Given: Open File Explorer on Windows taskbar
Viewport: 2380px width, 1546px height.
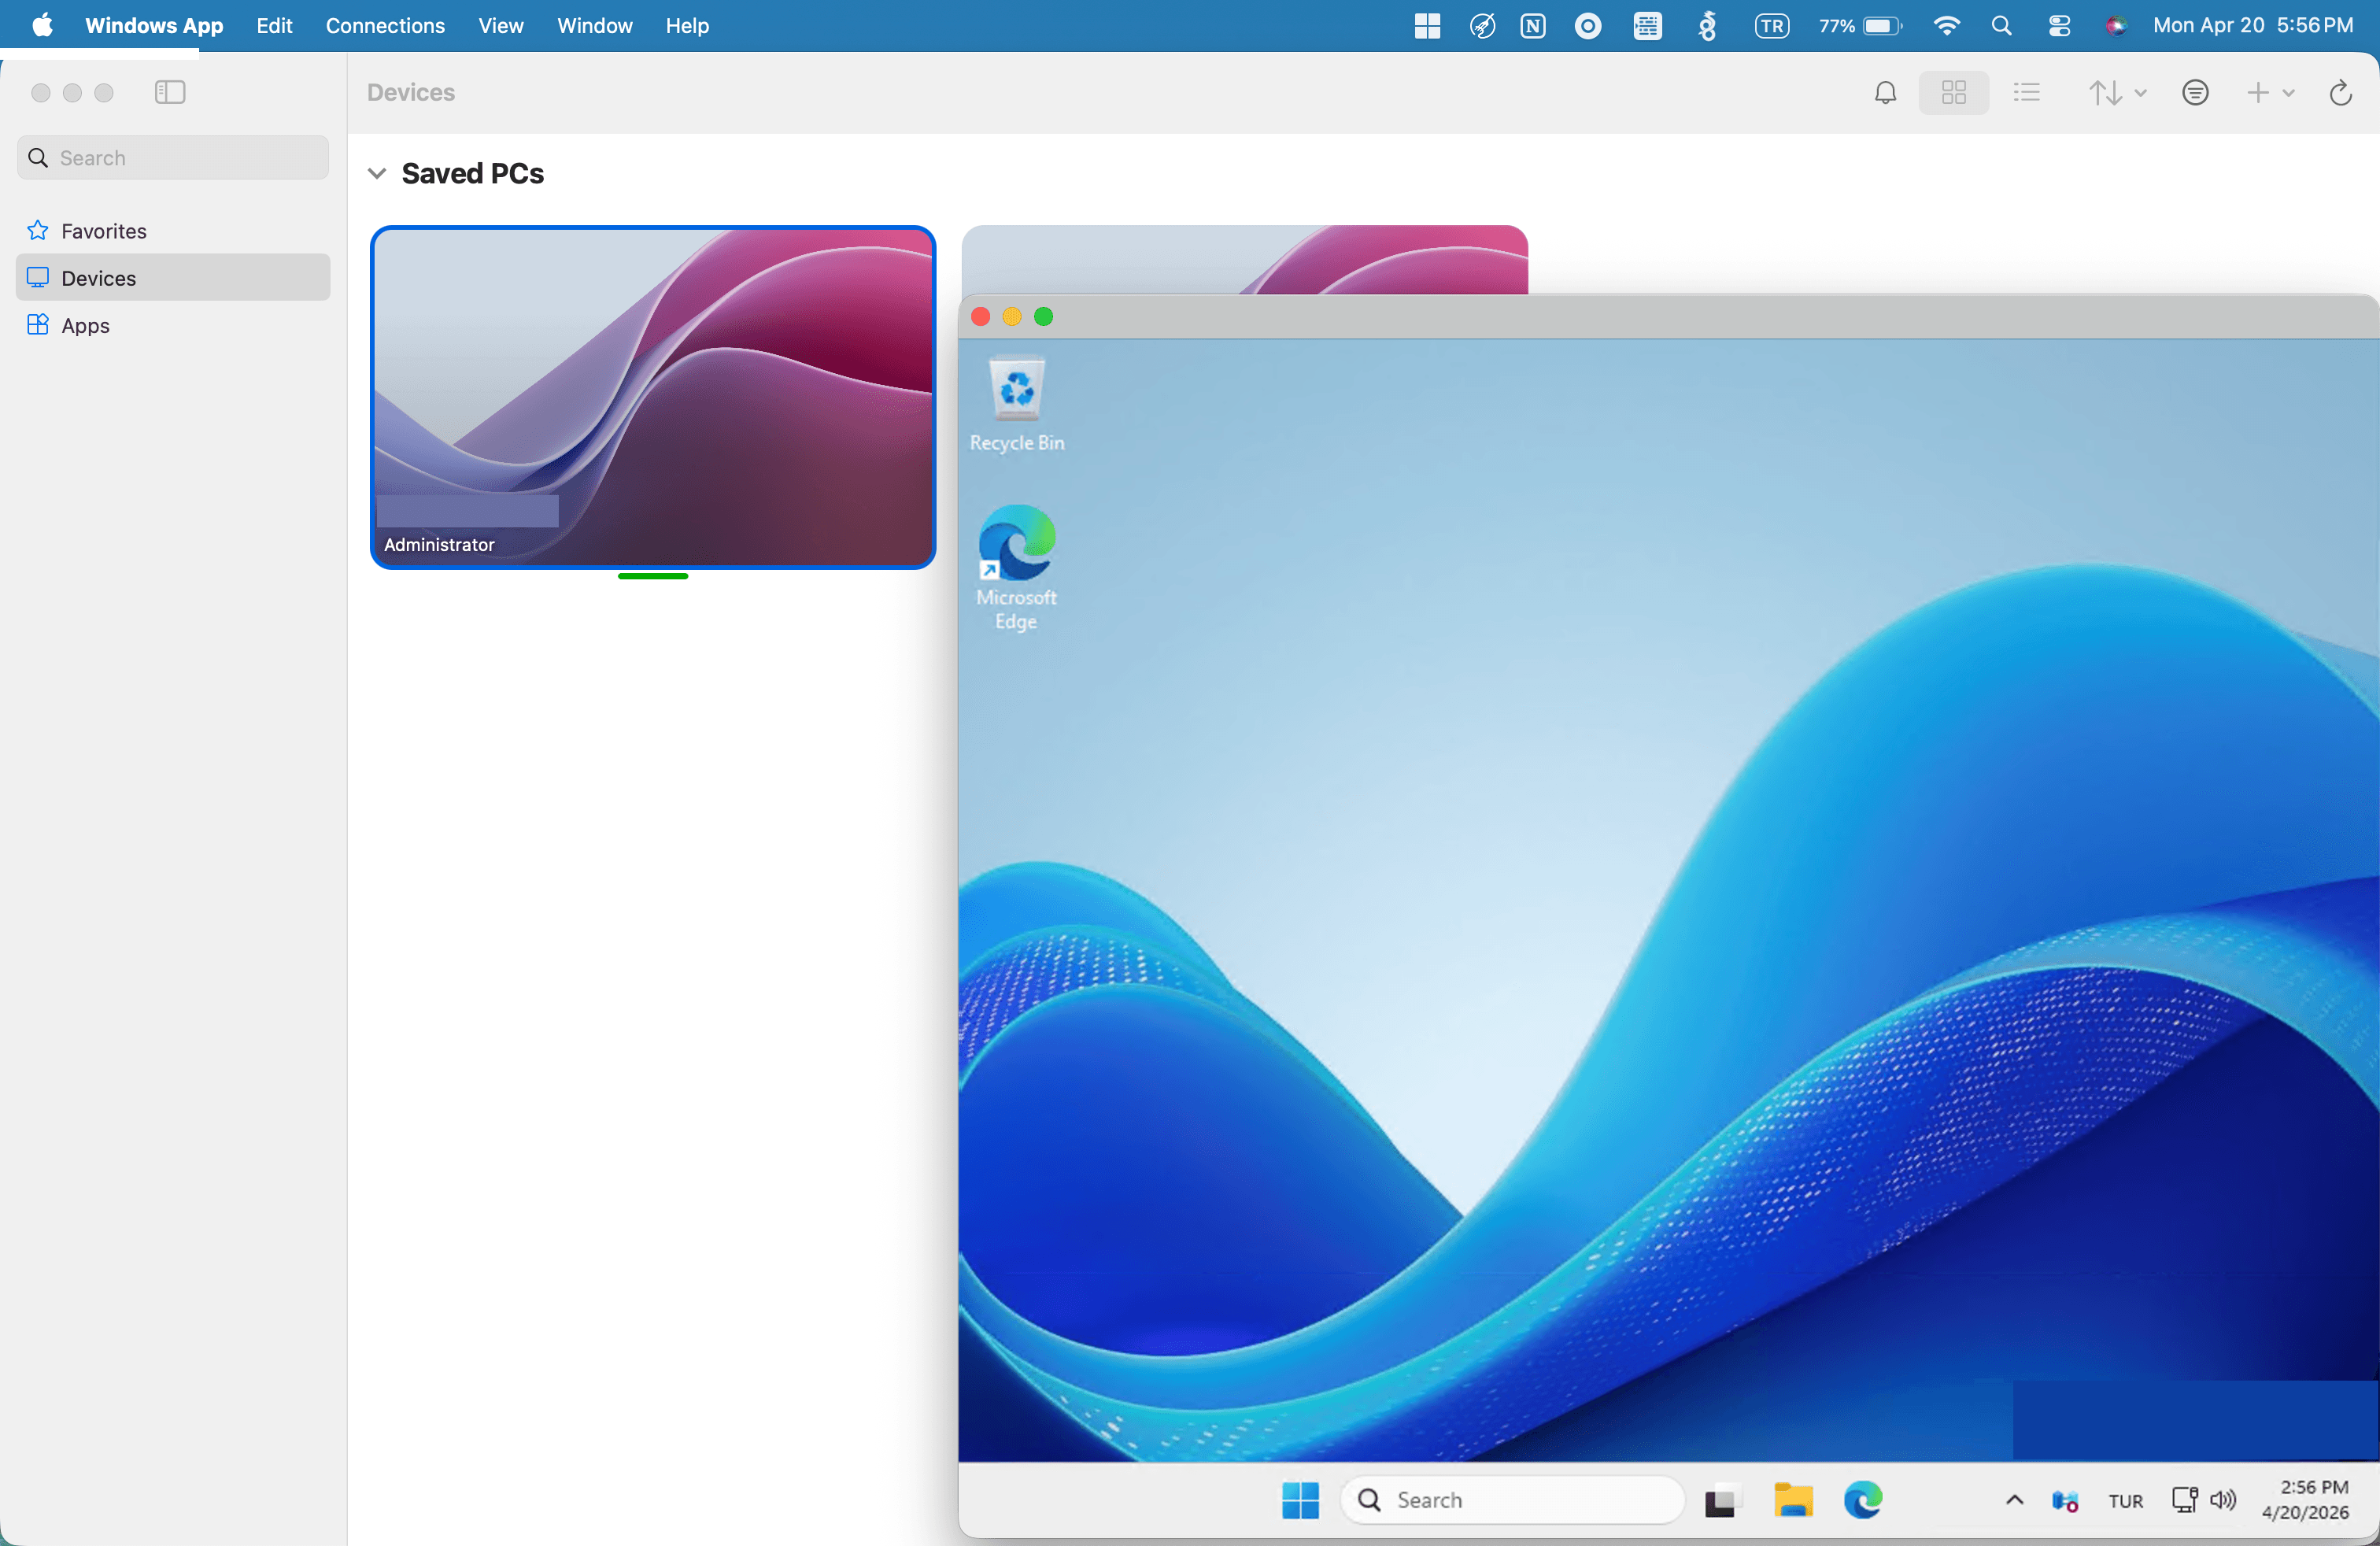Looking at the screenshot, I should click(1792, 1500).
